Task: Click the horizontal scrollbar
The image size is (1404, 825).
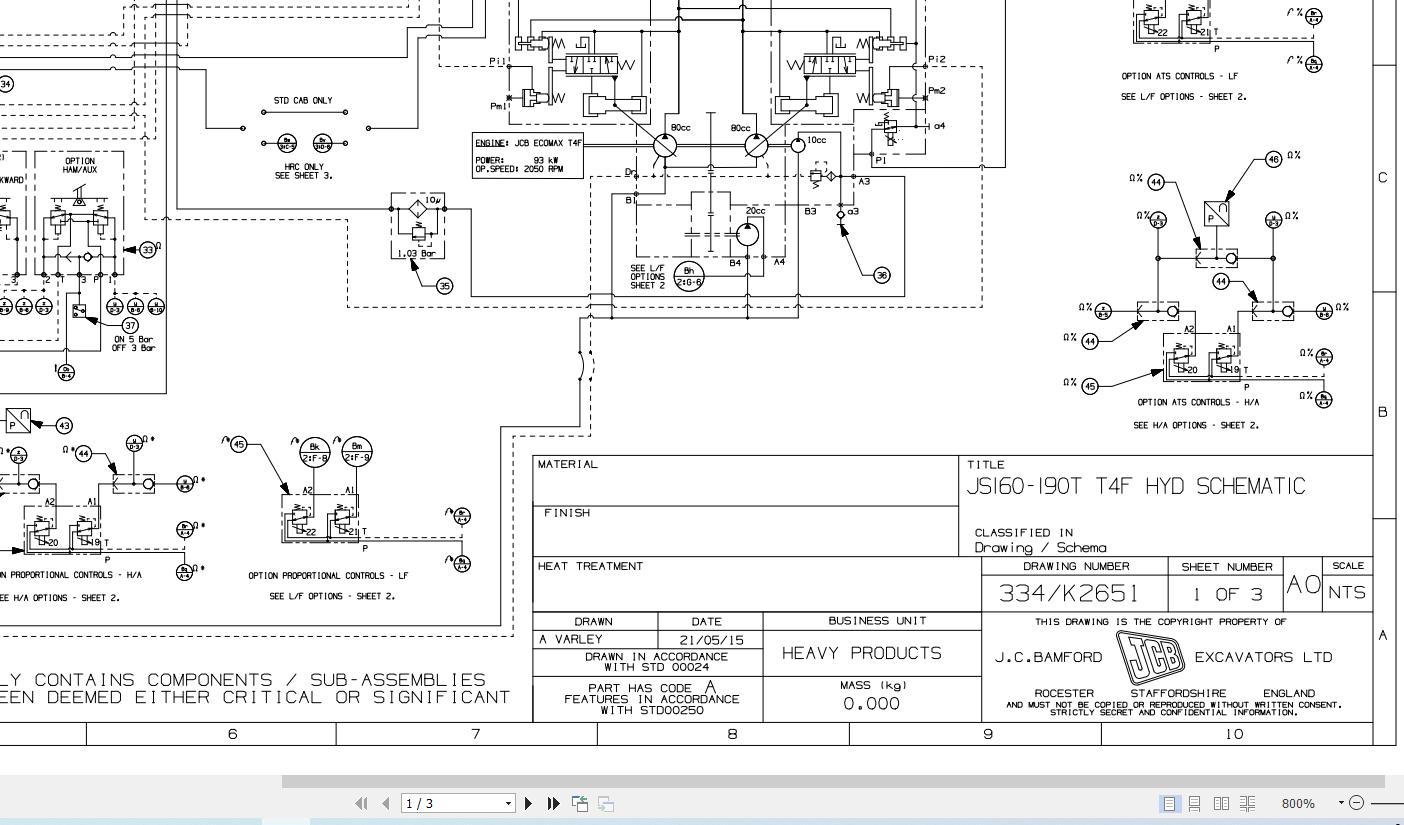Action: click(833, 781)
